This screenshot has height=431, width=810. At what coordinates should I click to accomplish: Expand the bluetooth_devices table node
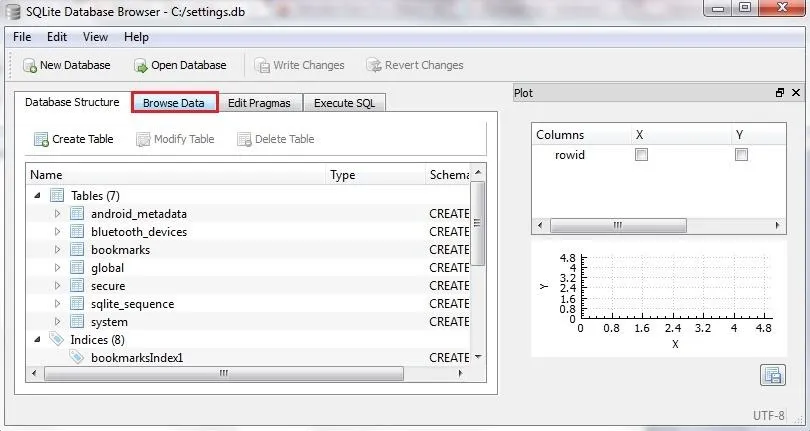(57, 232)
